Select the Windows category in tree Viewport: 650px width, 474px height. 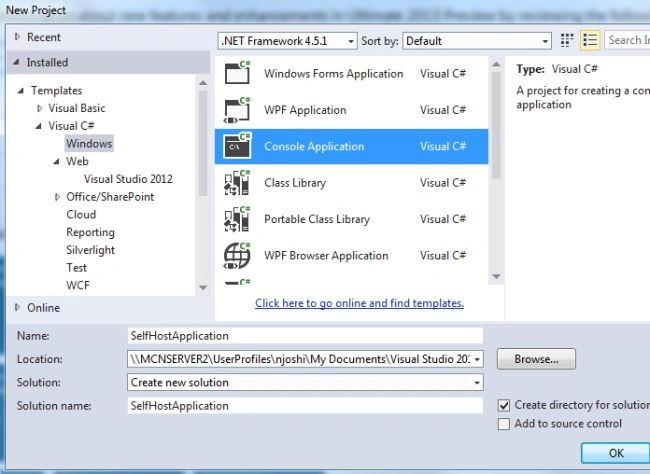89,143
